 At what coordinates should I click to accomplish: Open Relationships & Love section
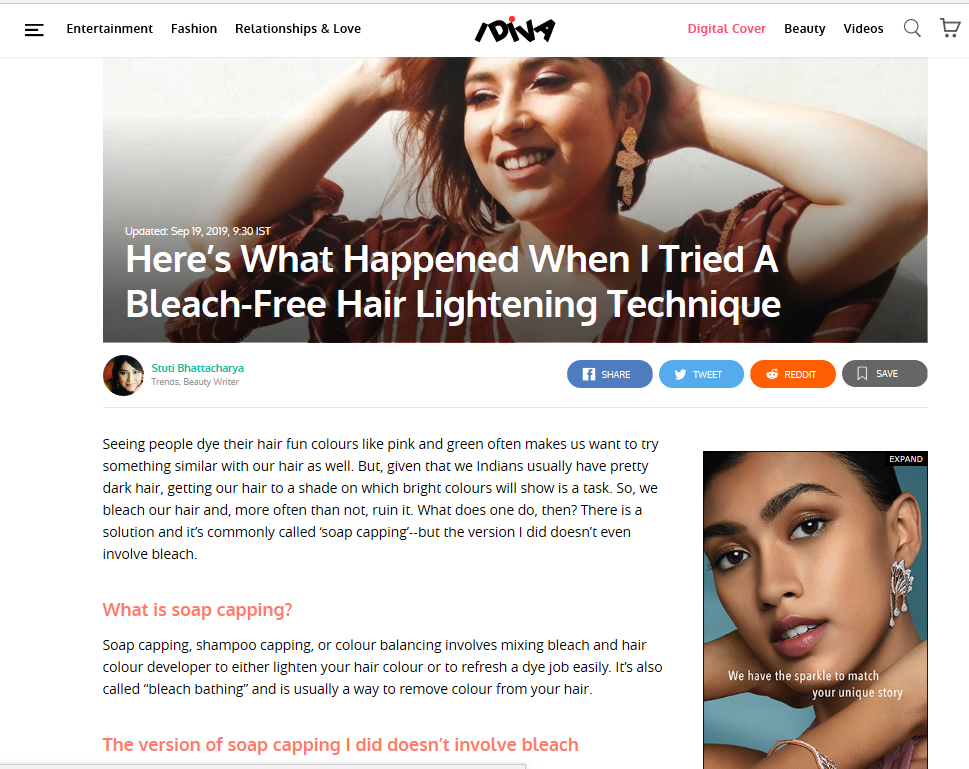click(298, 28)
